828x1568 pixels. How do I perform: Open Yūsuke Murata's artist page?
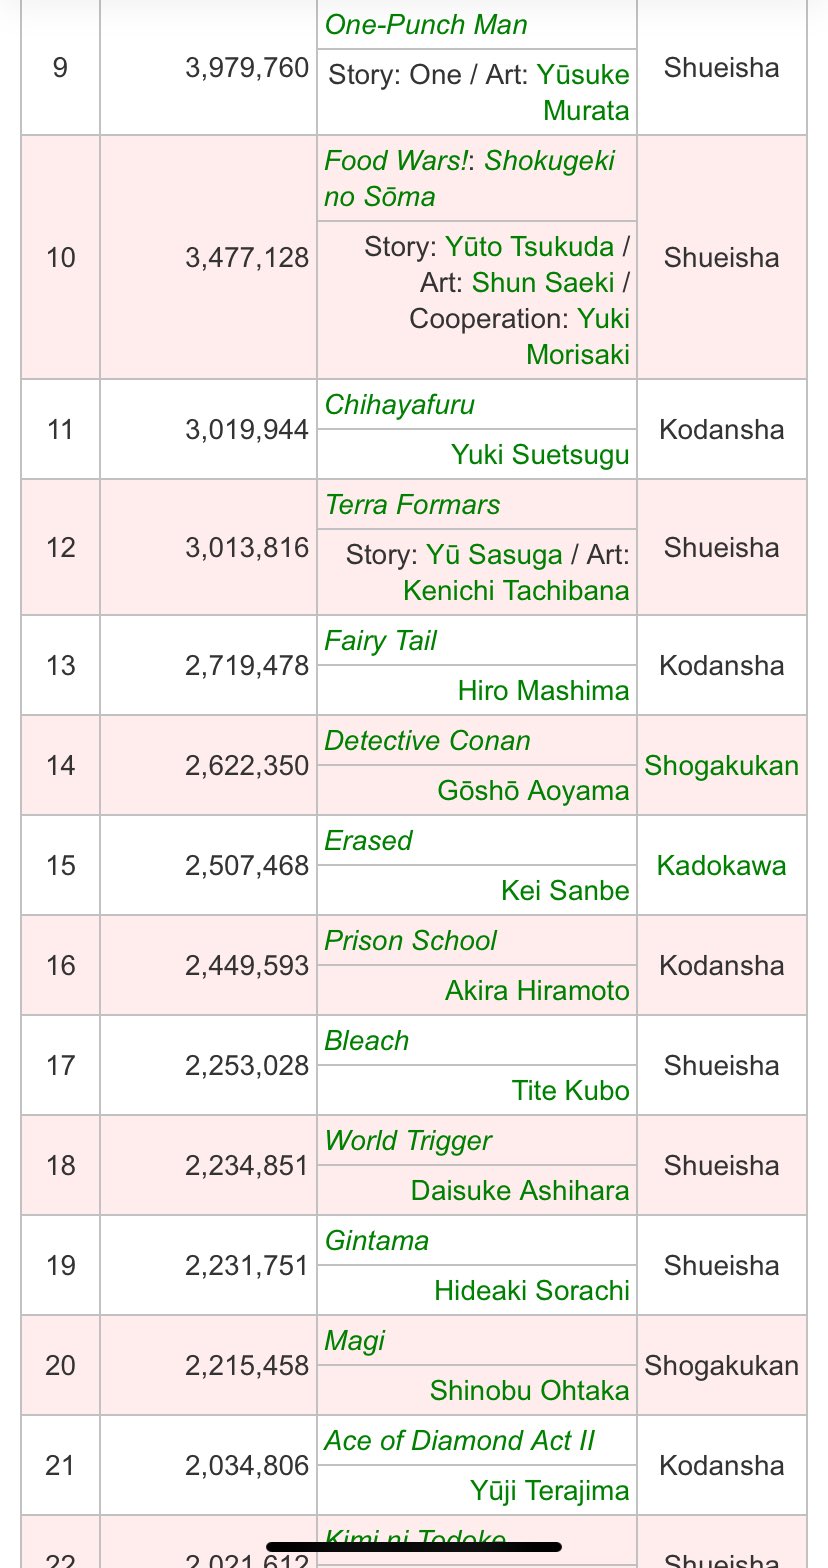pyautogui.click(x=584, y=92)
